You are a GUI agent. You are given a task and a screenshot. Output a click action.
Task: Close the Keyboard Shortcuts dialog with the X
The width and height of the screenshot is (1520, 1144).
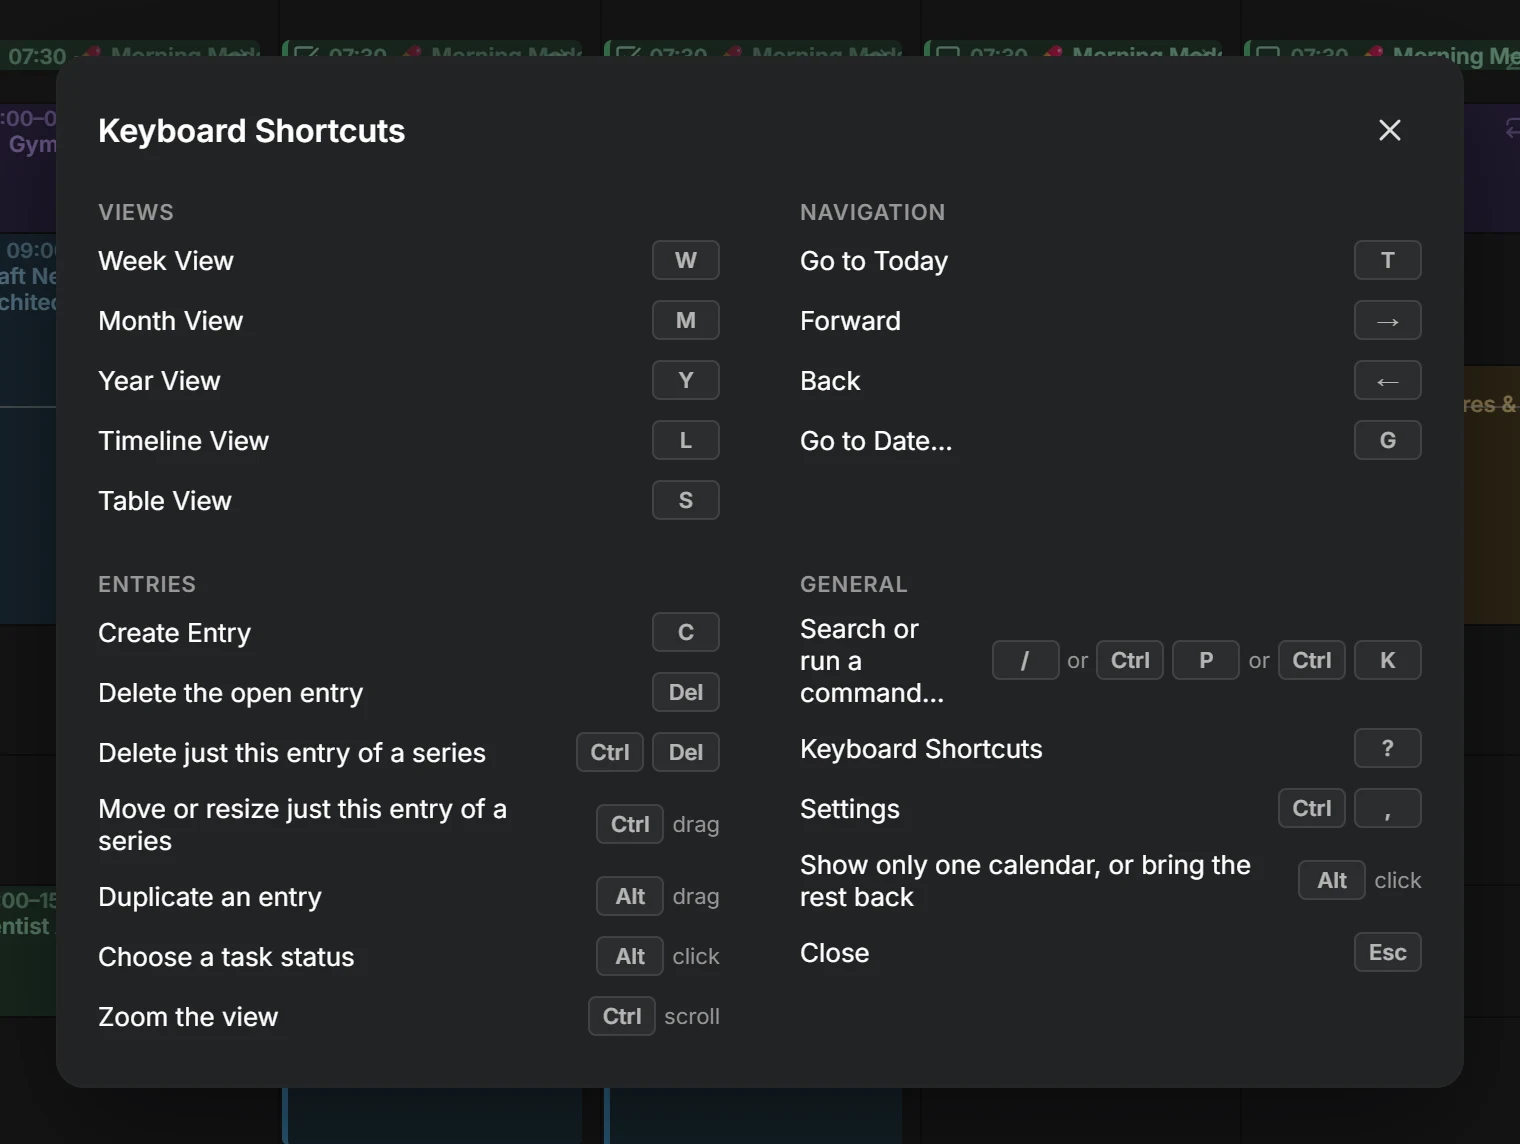(x=1389, y=130)
